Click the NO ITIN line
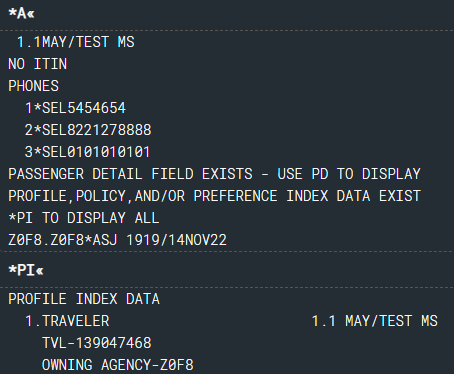Screen dimensions: 454x374 tap(38, 64)
